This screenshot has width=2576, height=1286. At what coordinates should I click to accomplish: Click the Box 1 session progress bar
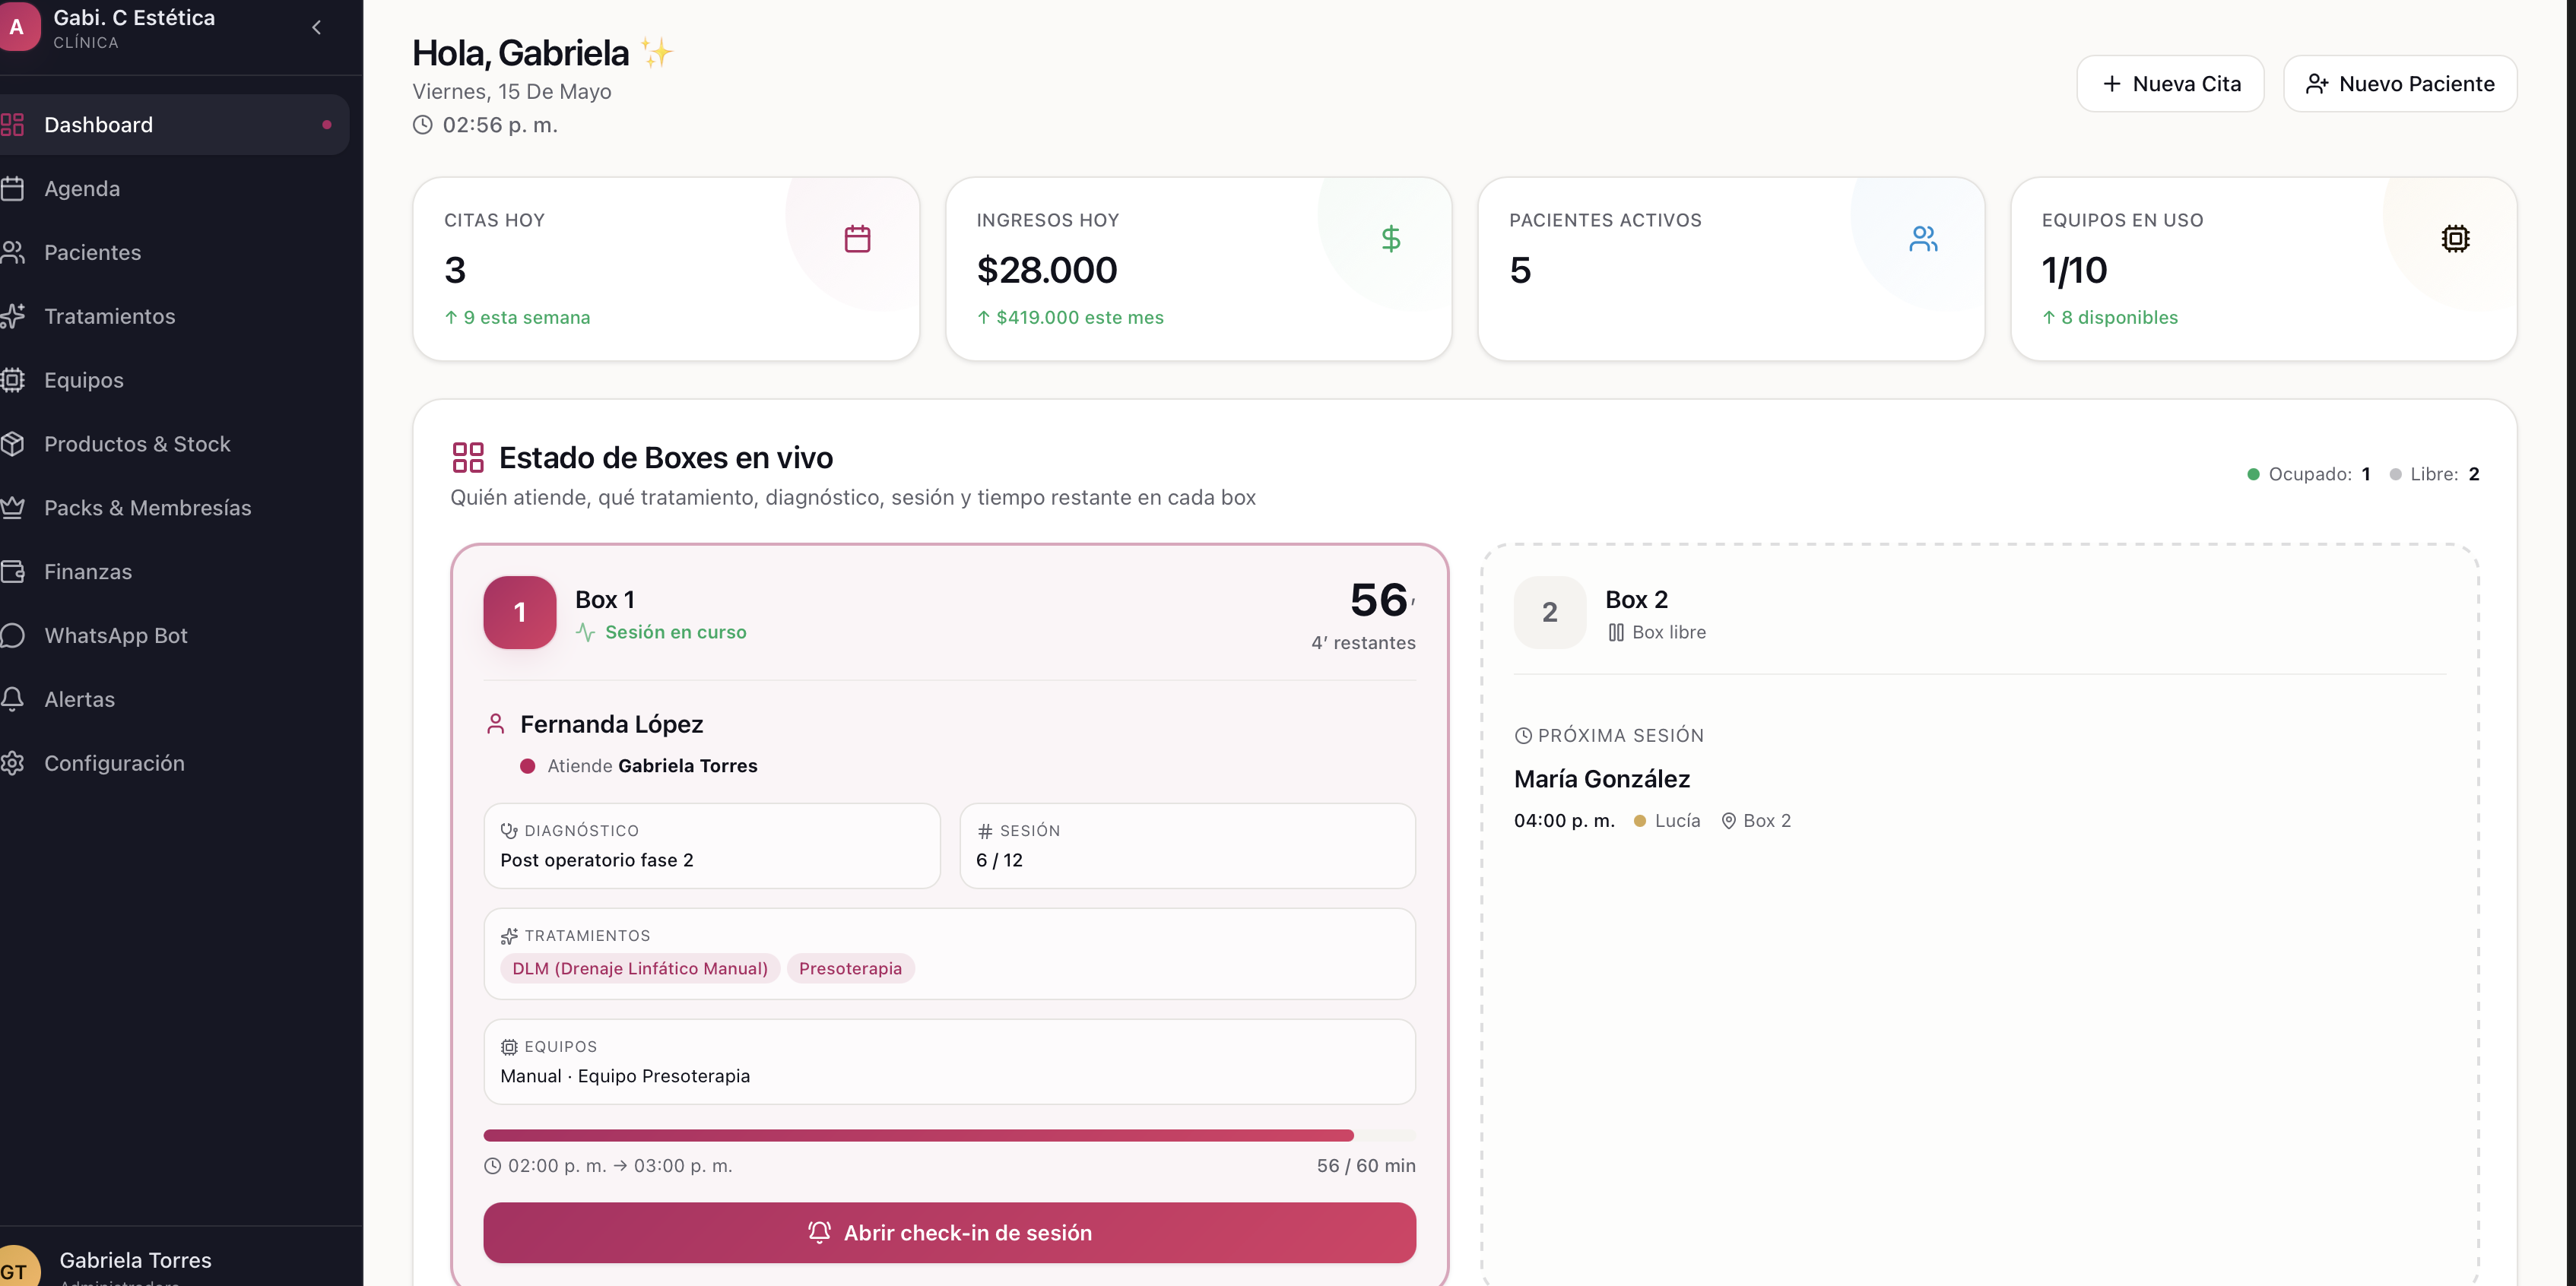[x=949, y=1136]
